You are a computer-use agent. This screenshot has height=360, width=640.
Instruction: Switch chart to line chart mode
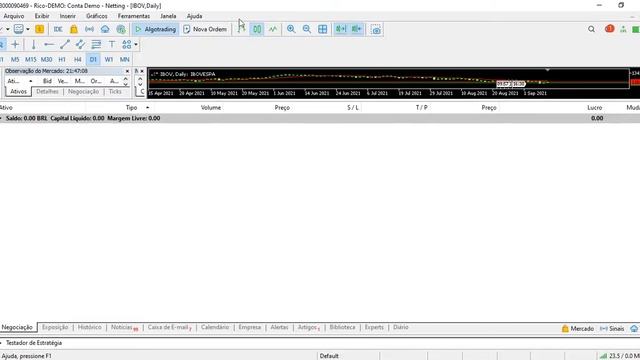click(x=273, y=29)
